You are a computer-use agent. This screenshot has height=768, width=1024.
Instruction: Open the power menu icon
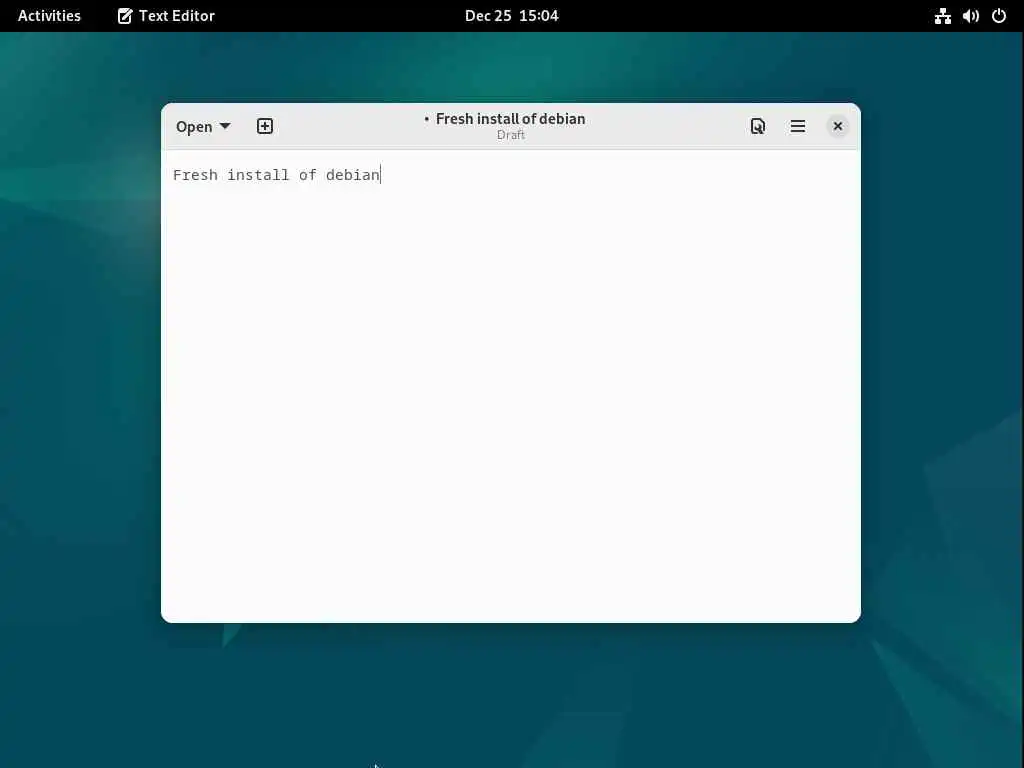pos(999,16)
